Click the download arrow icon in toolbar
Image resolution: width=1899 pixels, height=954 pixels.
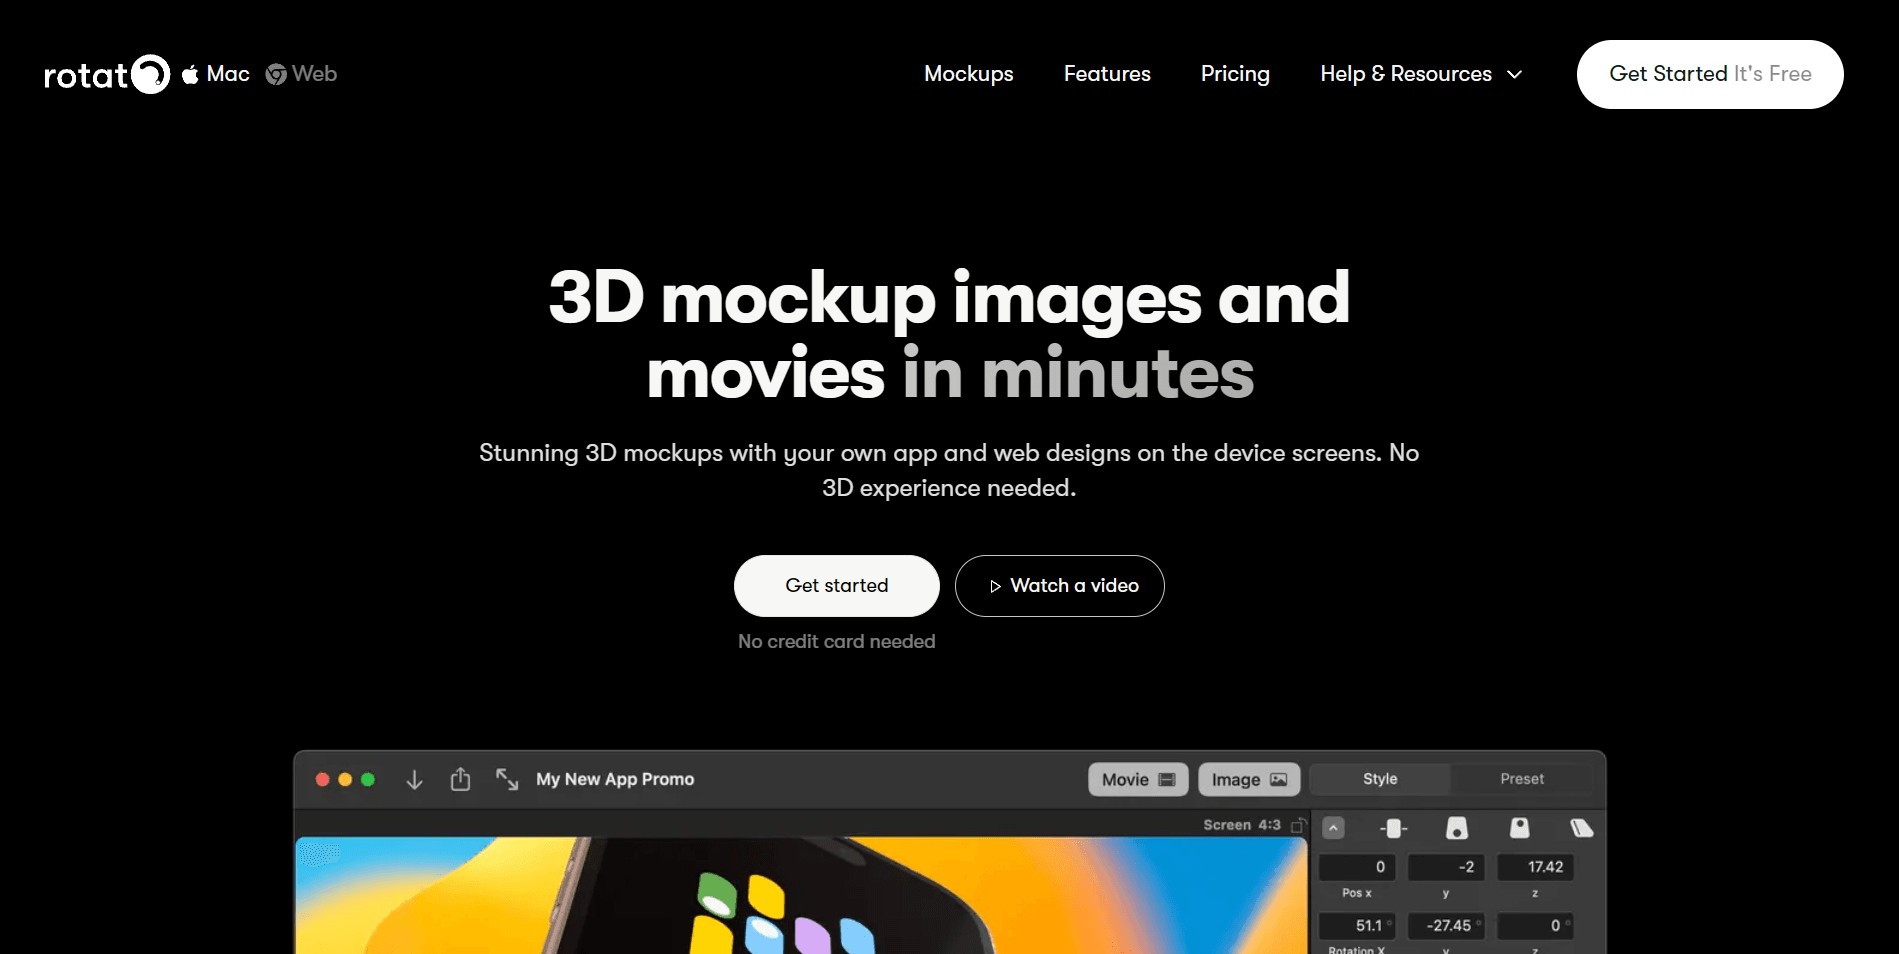point(414,780)
